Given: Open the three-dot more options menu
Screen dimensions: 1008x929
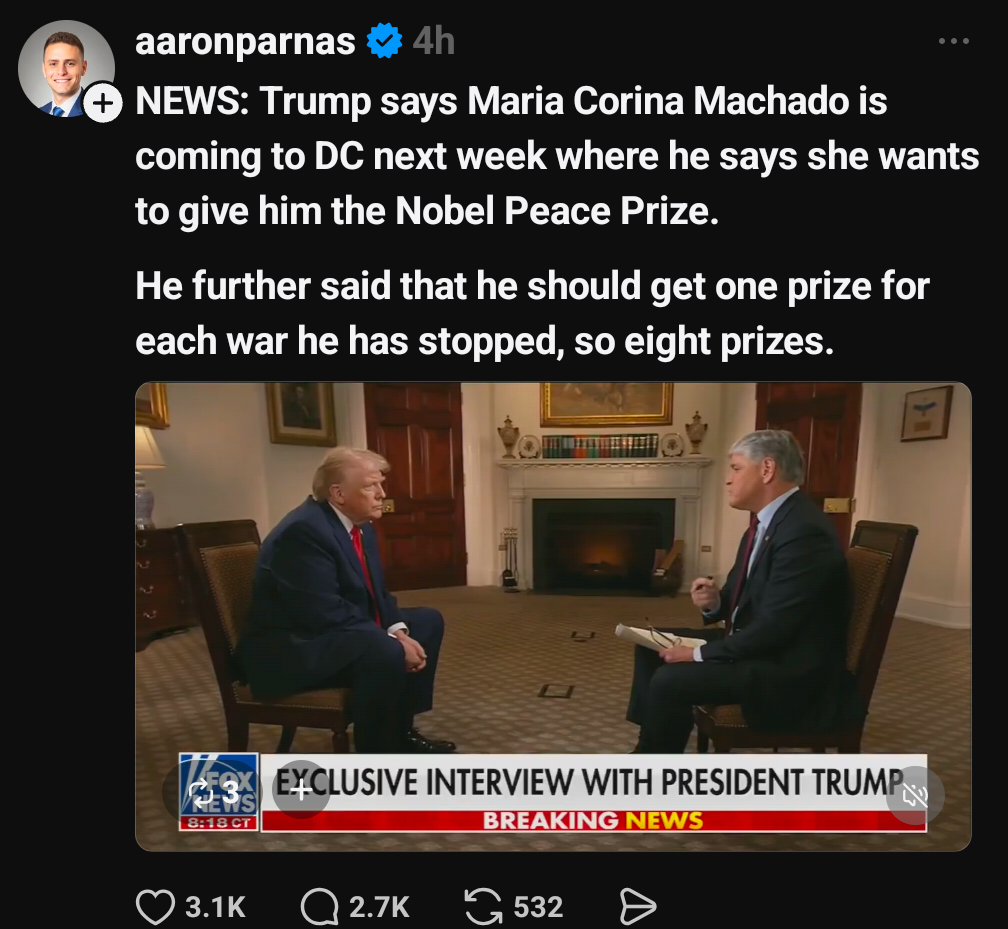Looking at the screenshot, I should click(x=953, y=41).
